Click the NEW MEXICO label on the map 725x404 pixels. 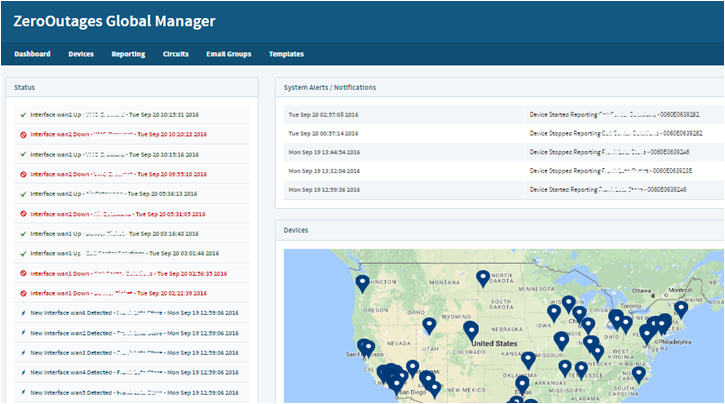pos(466,390)
